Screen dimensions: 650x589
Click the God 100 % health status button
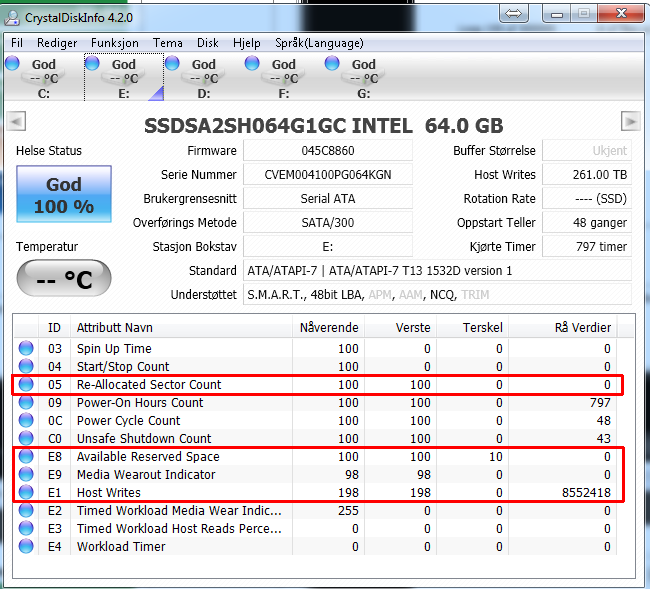(x=64, y=194)
